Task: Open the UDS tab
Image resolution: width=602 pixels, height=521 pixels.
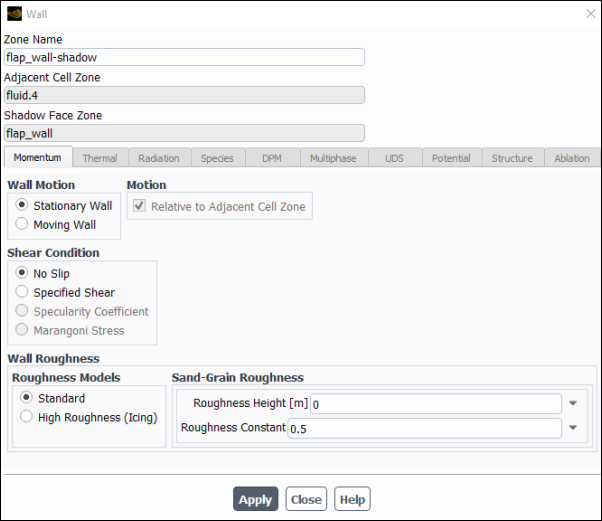Action: (x=394, y=158)
